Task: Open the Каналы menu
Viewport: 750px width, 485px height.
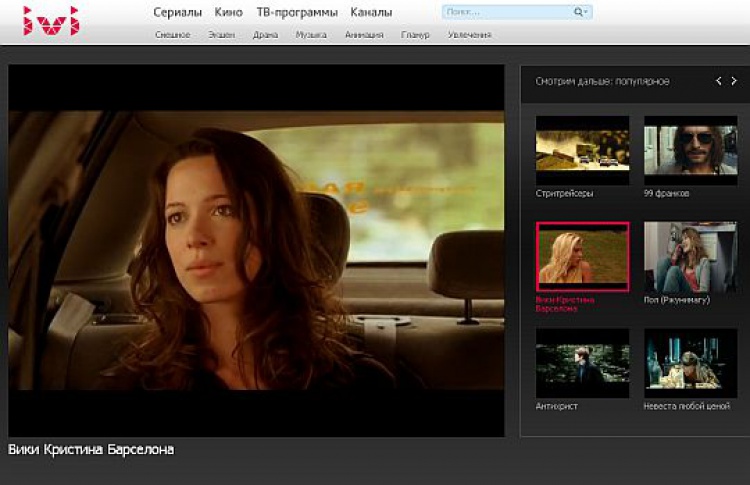Action: click(x=371, y=12)
